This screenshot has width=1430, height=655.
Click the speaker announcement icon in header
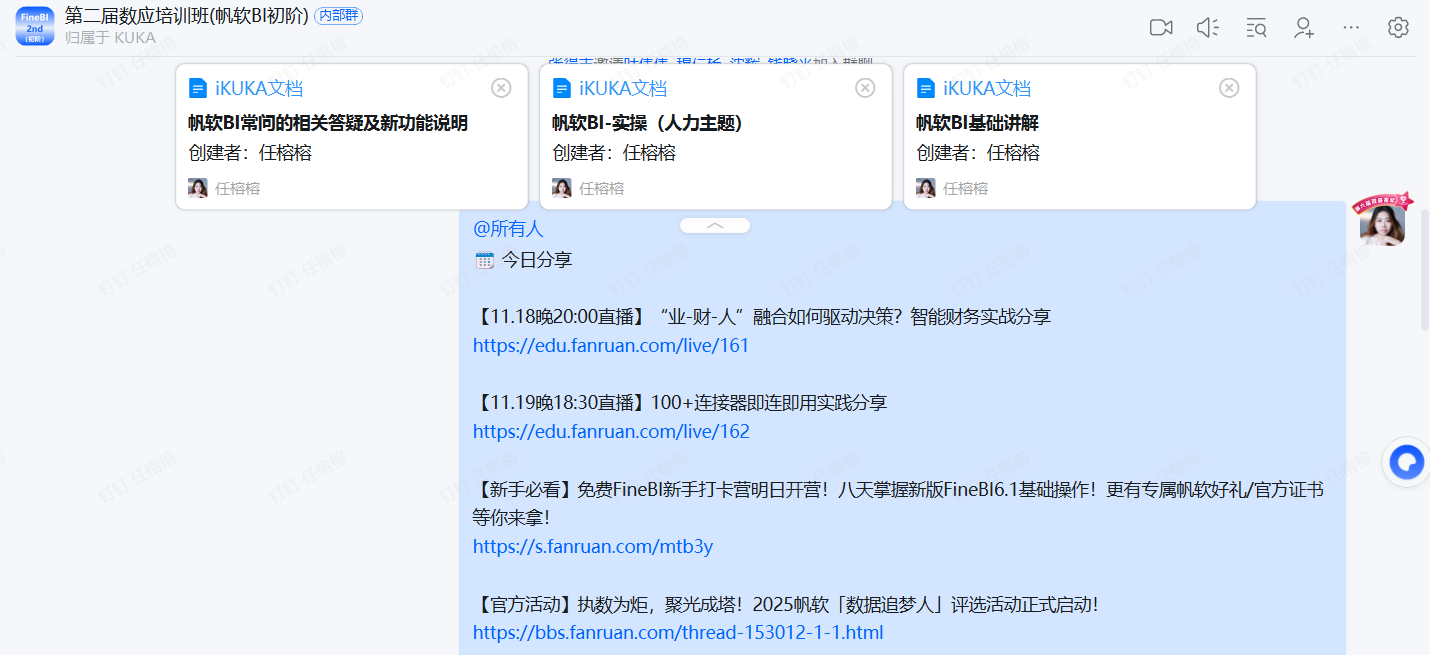[1208, 28]
